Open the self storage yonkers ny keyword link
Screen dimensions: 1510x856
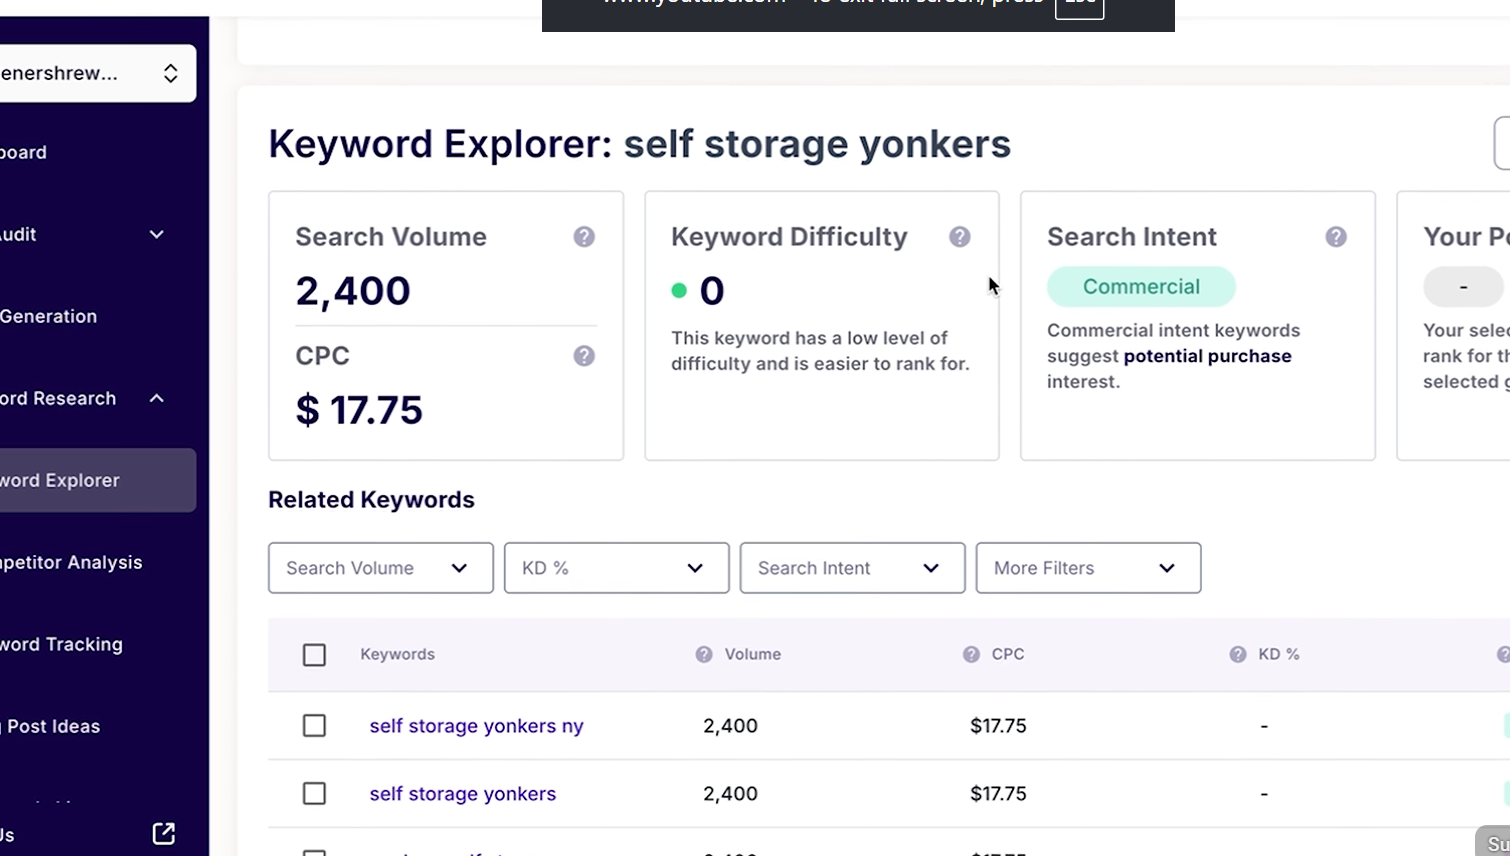coord(476,726)
